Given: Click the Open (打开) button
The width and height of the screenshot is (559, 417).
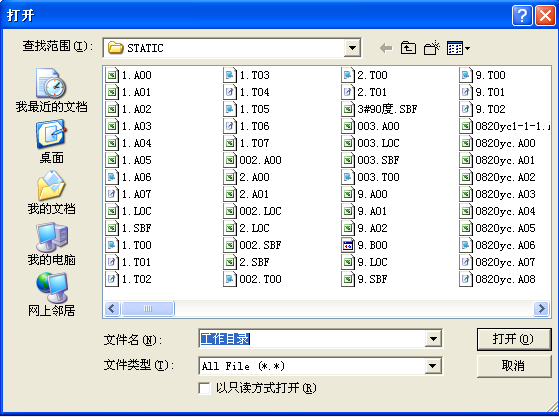Looking at the screenshot, I should (x=514, y=339).
